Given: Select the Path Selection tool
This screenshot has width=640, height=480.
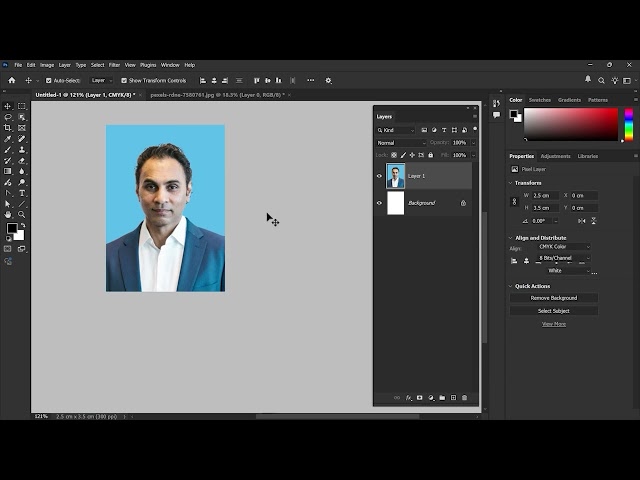Looking at the screenshot, I should (8, 204).
